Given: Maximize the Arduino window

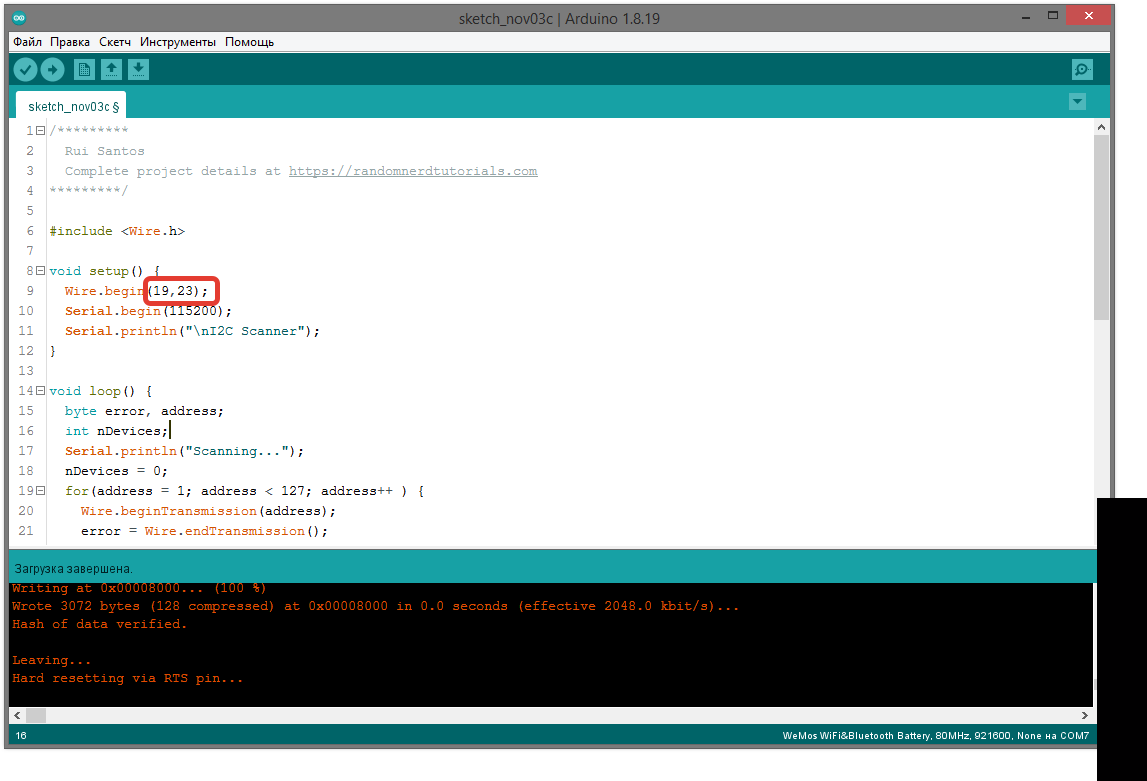Looking at the screenshot, I should 1053,15.
